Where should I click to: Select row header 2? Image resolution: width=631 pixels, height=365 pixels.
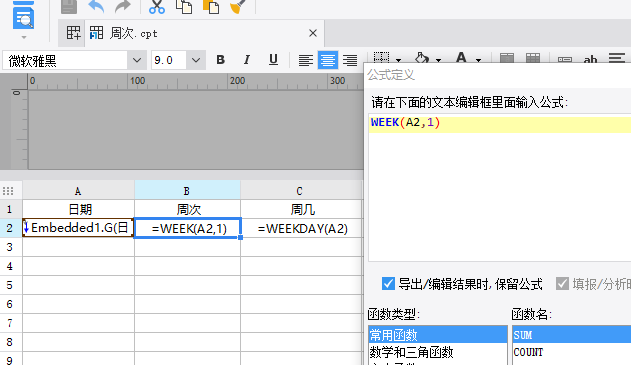tap(10, 228)
